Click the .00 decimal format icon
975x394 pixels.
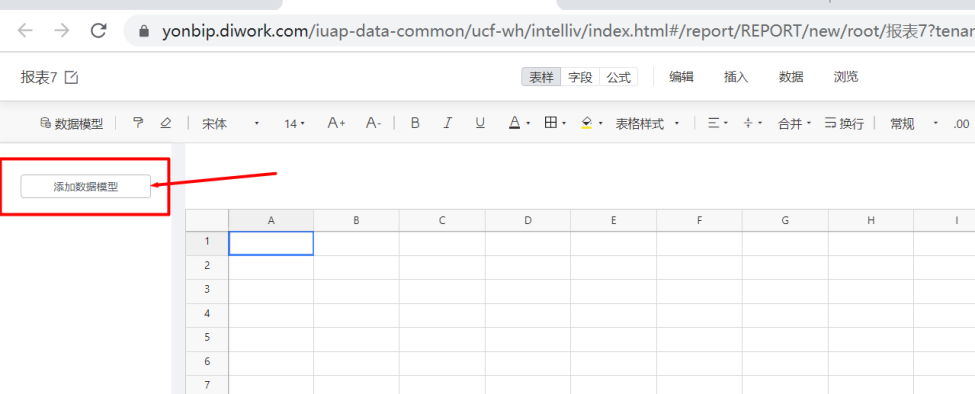pos(961,124)
